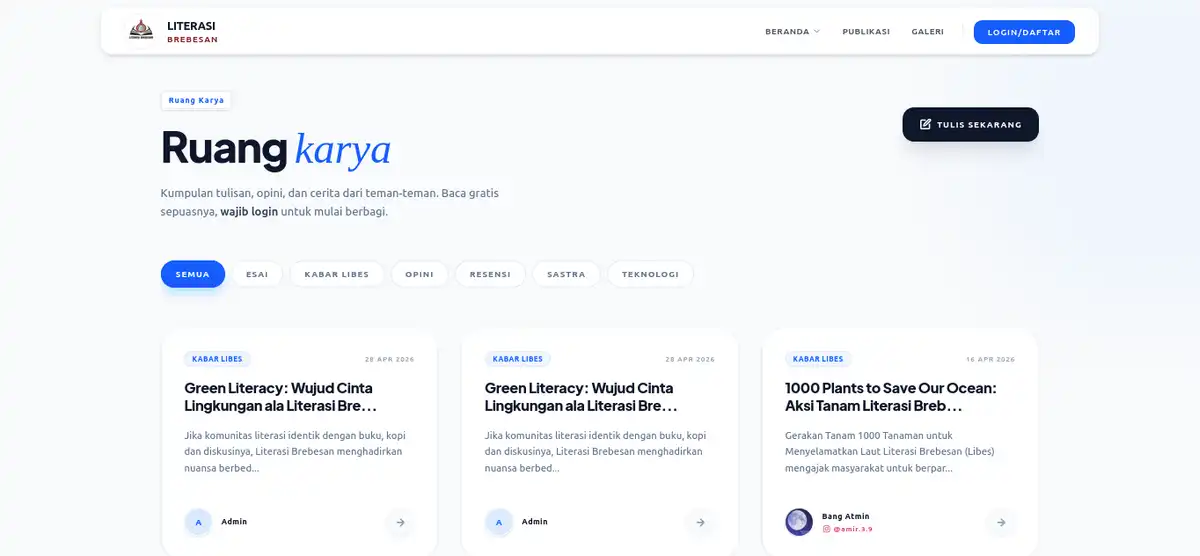This screenshot has width=1200, height=556.
Task: Filter articles by Teknologi
Action: (650, 274)
